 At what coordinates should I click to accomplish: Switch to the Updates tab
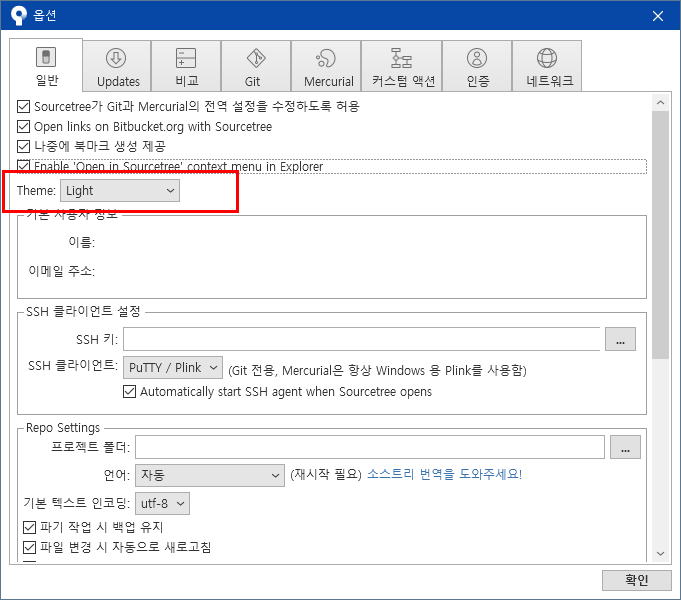pyautogui.click(x=117, y=66)
